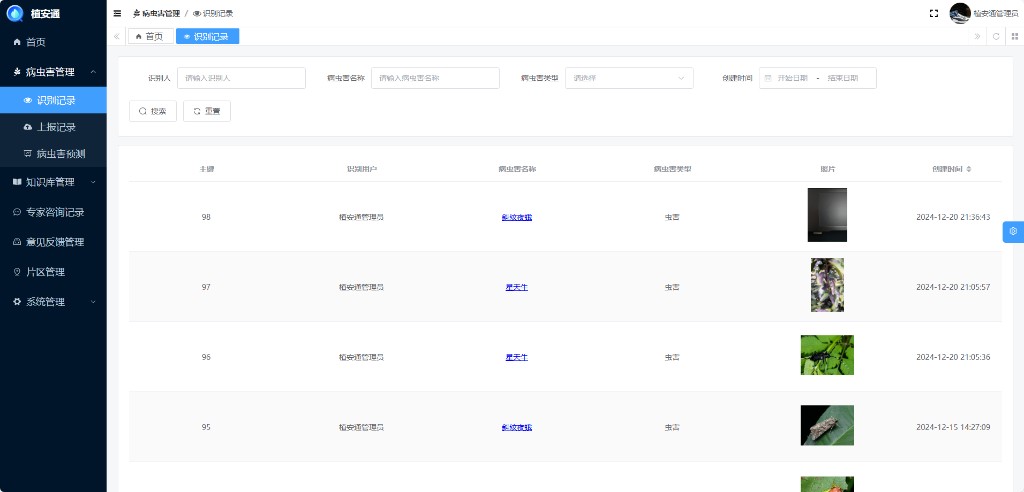The width and height of the screenshot is (1024, 492).
Task: Click the 图片 column header
Action: tap(827, 169)
